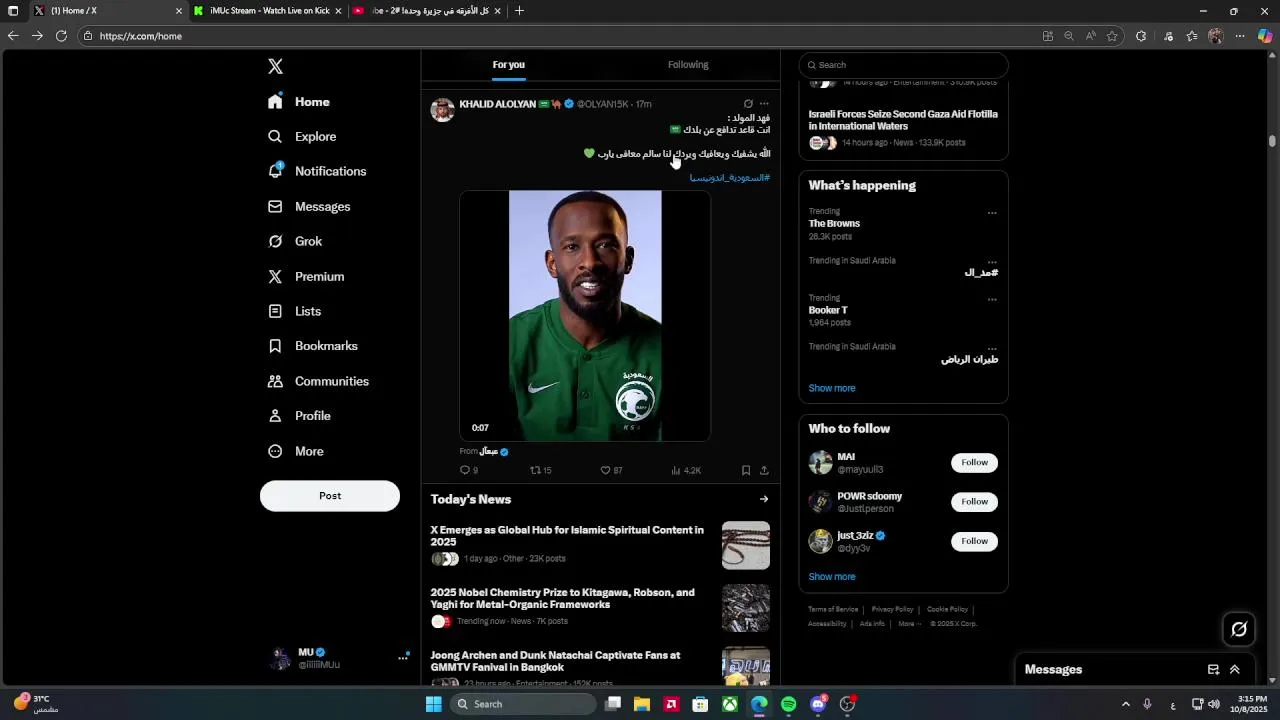Viewport: 1280px width, 720px height.
Task: Expand the Messages drawer
Action: [1235, 670]
